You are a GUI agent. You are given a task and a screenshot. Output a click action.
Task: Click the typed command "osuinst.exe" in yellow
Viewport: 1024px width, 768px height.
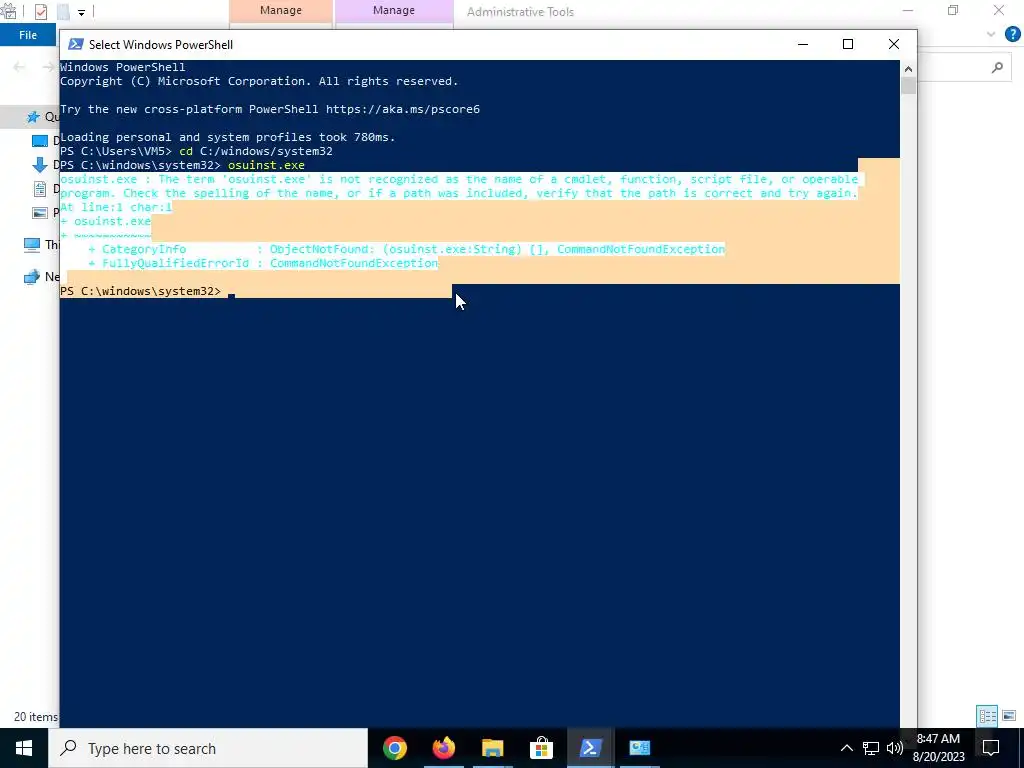point(266,165)
